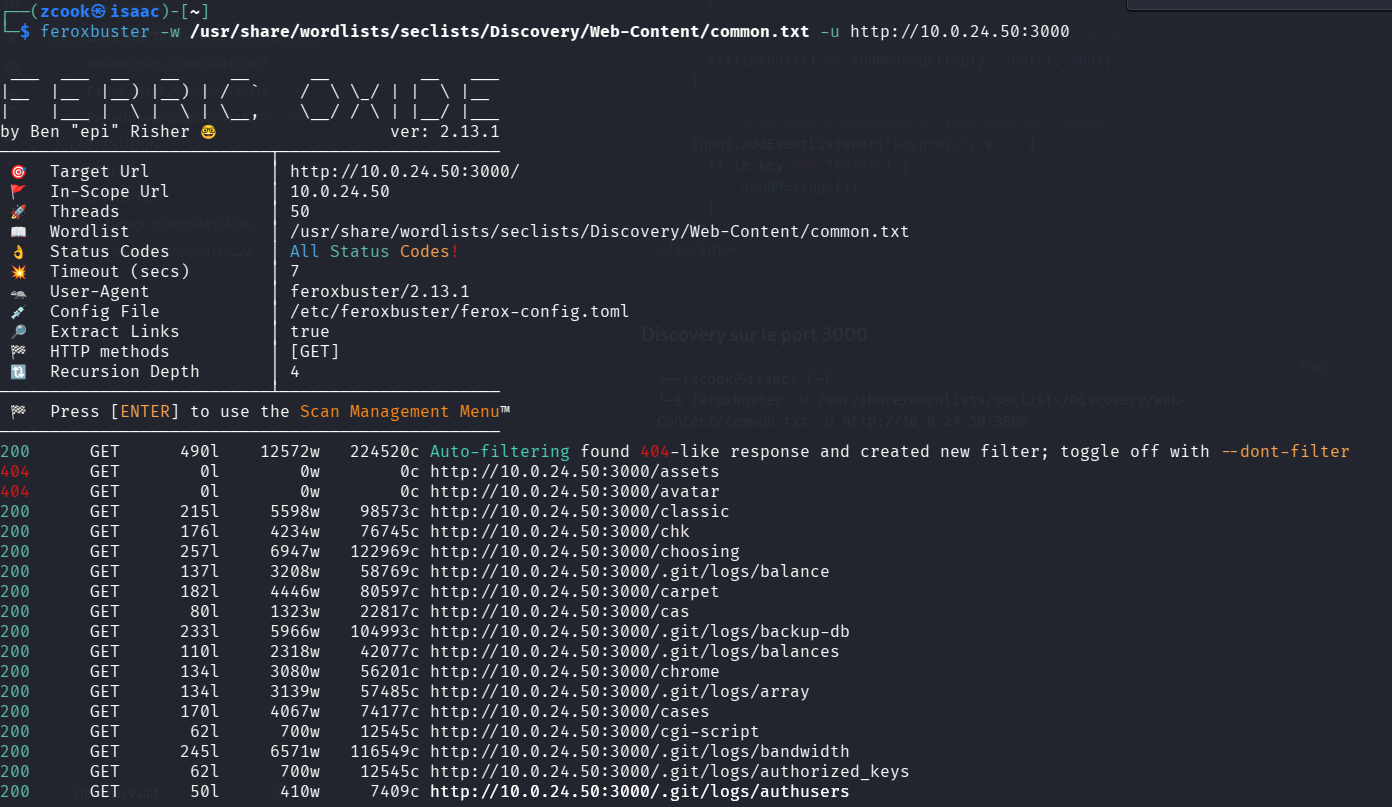Click the 7409c size on authusers row
This screenshot has height=807, width=1392.
(x=395, y=792)
